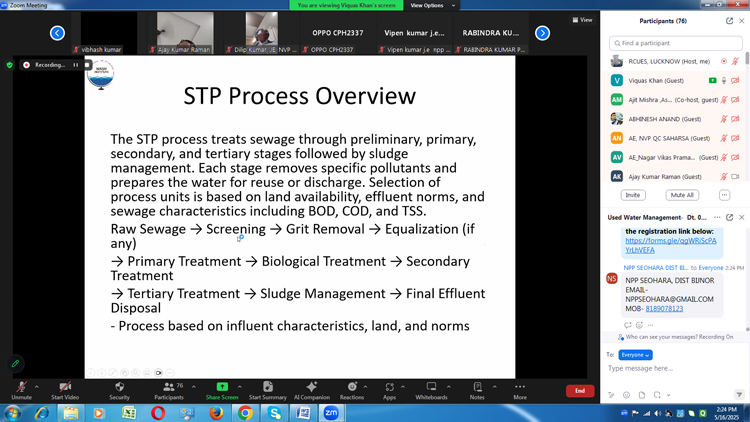The height and width of the screenshot is (422, 750).
Task: Select the Ajay Kumar Raman video thumbnail
Action: click(185, 33)
